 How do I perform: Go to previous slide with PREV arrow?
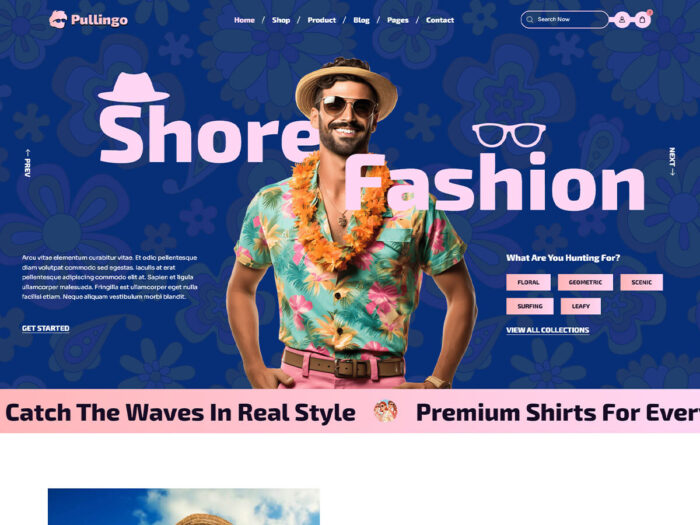pos(28,163)
